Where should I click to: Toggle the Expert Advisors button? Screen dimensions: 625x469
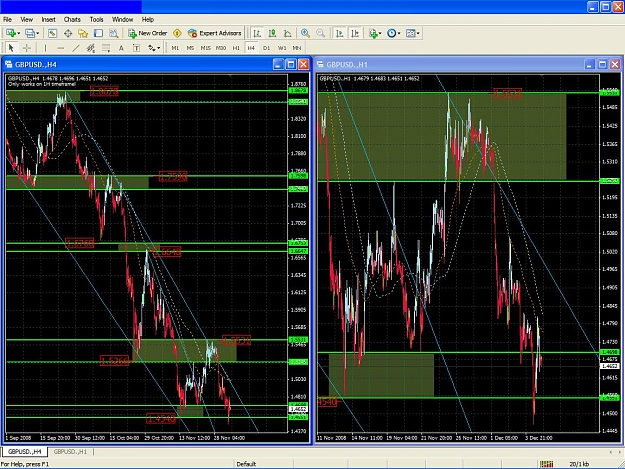[x=214, y=33]
